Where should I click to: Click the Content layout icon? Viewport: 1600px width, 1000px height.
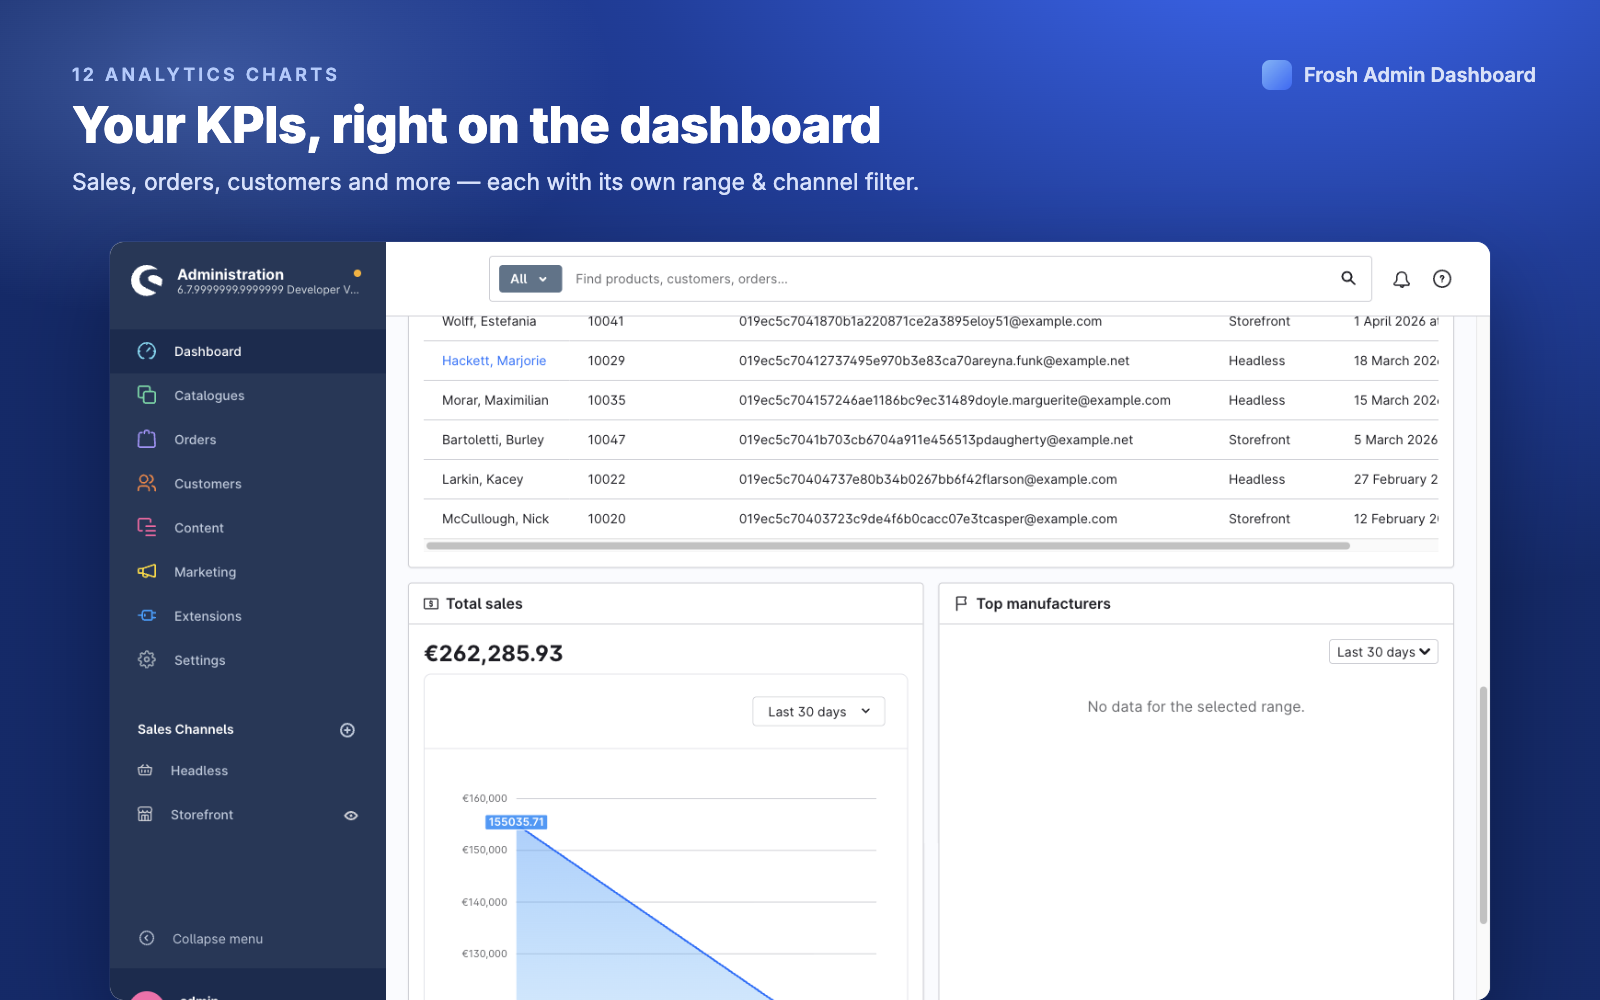tap(147, 527)
